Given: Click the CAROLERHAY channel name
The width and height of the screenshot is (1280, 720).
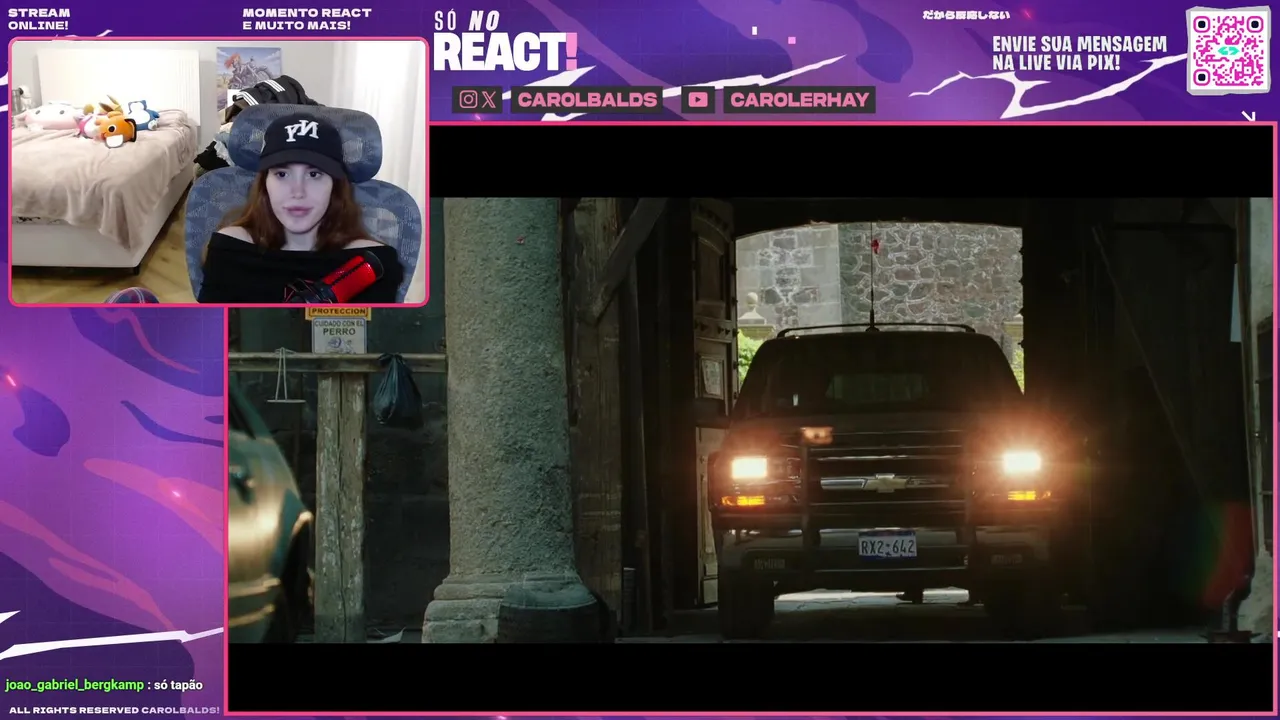Looking at the screenshot, I should (799, 99).
